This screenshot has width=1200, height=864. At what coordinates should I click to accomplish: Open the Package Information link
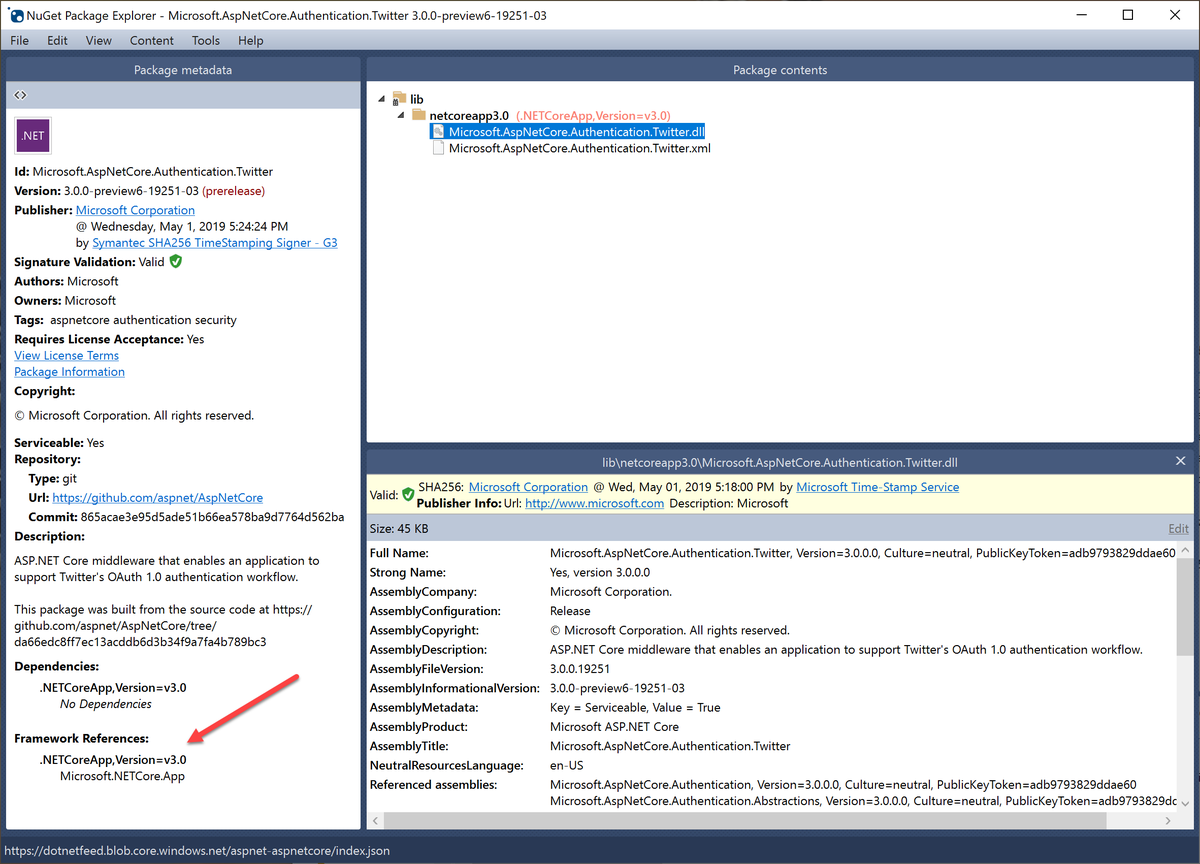pyautogui.click(x=69, y=371)
